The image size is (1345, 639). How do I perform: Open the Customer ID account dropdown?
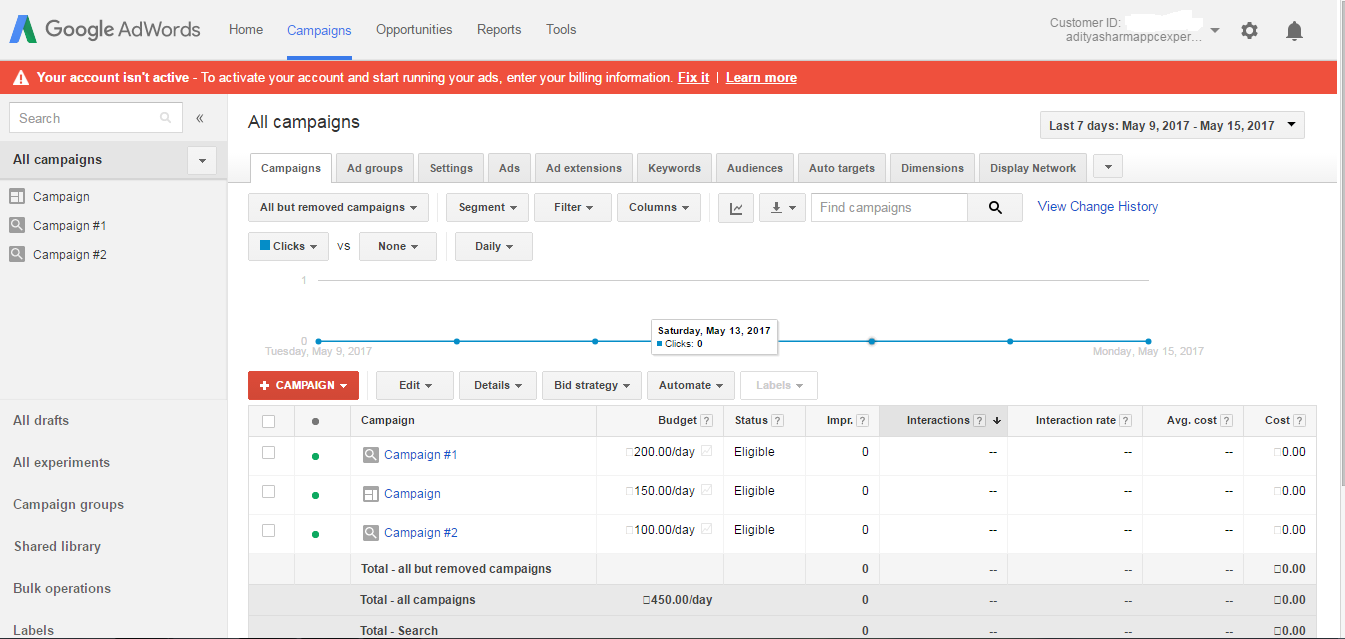[x=1215, y=30]
